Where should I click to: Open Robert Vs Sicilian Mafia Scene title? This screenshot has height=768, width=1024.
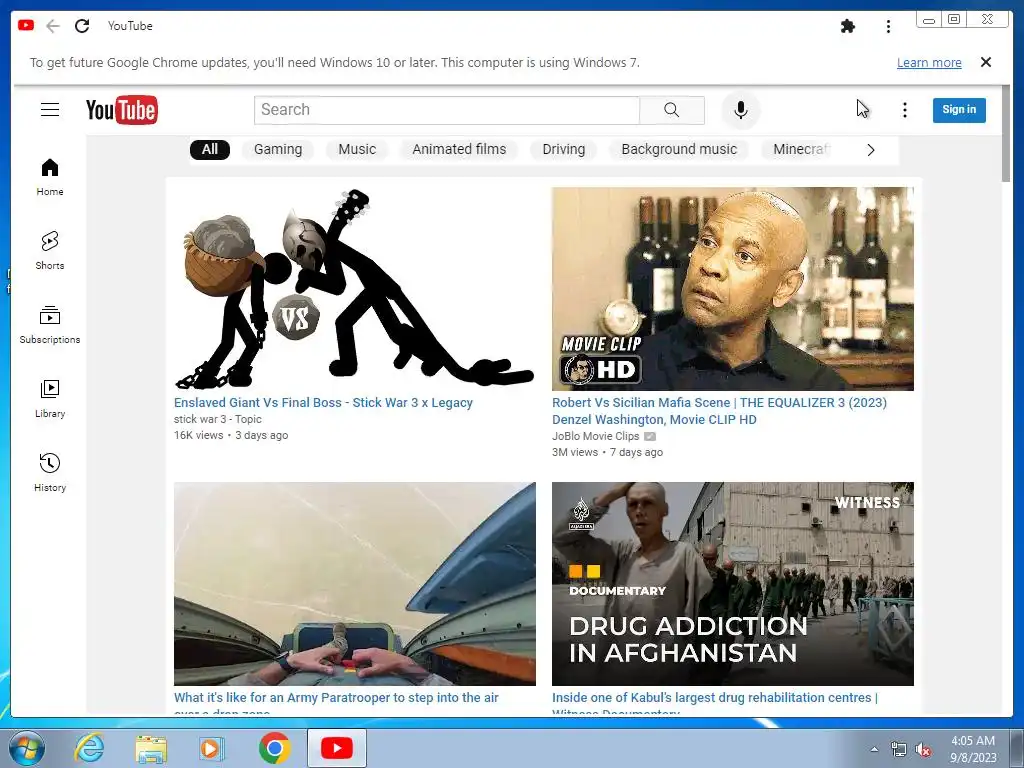[719, 411]
